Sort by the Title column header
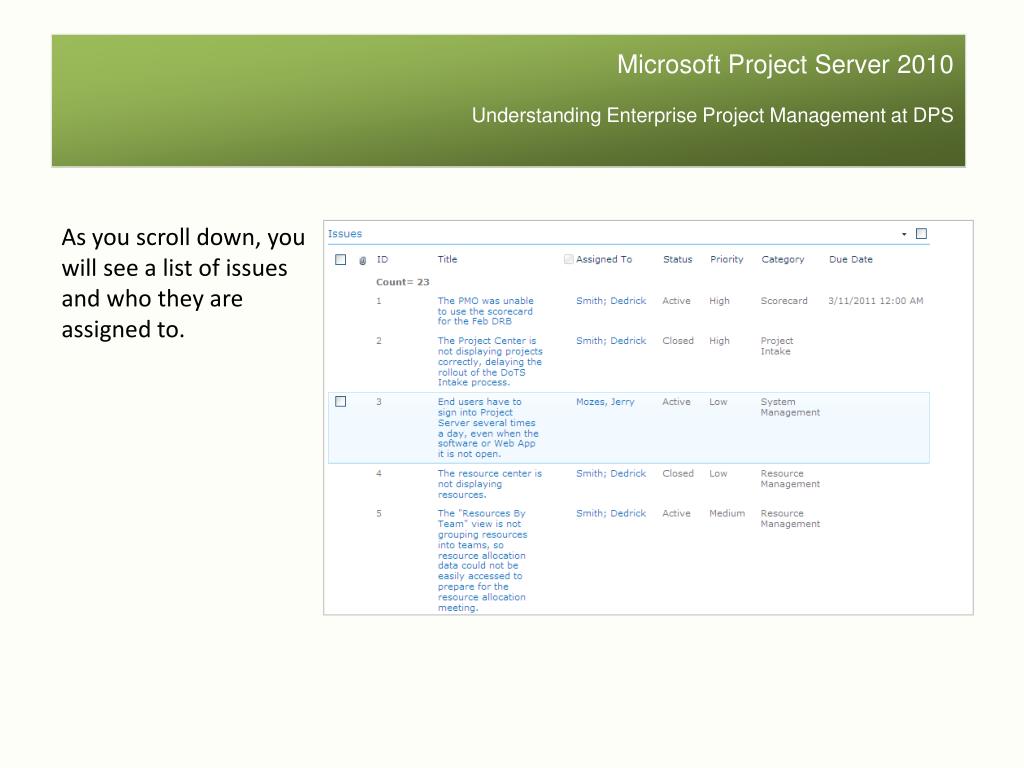 [x=447, y=259]
